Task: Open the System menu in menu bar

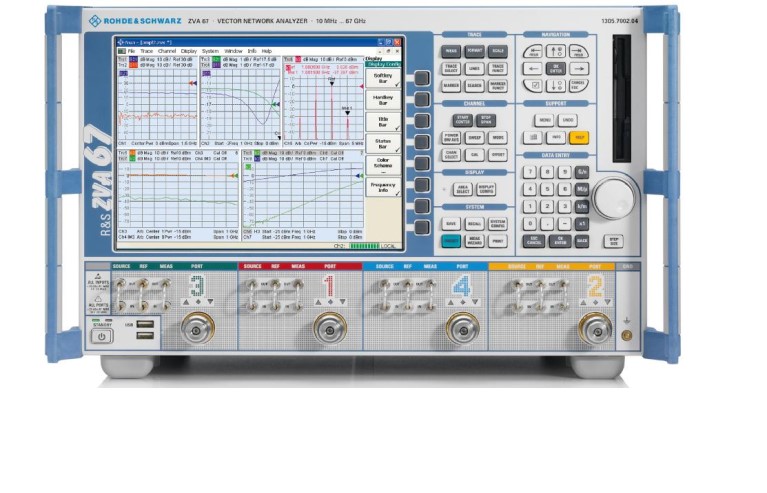Action: click(210, 50)
